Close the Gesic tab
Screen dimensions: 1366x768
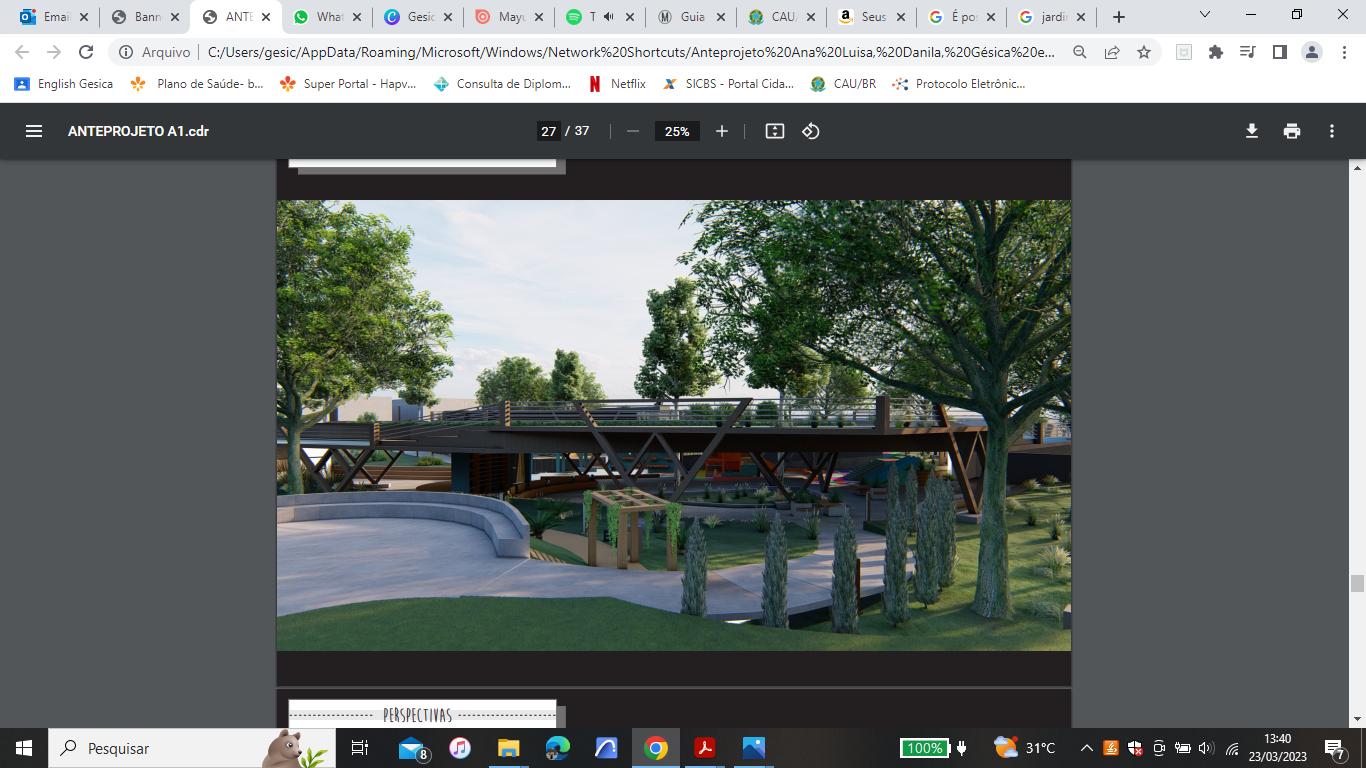(x=447, y=17)
